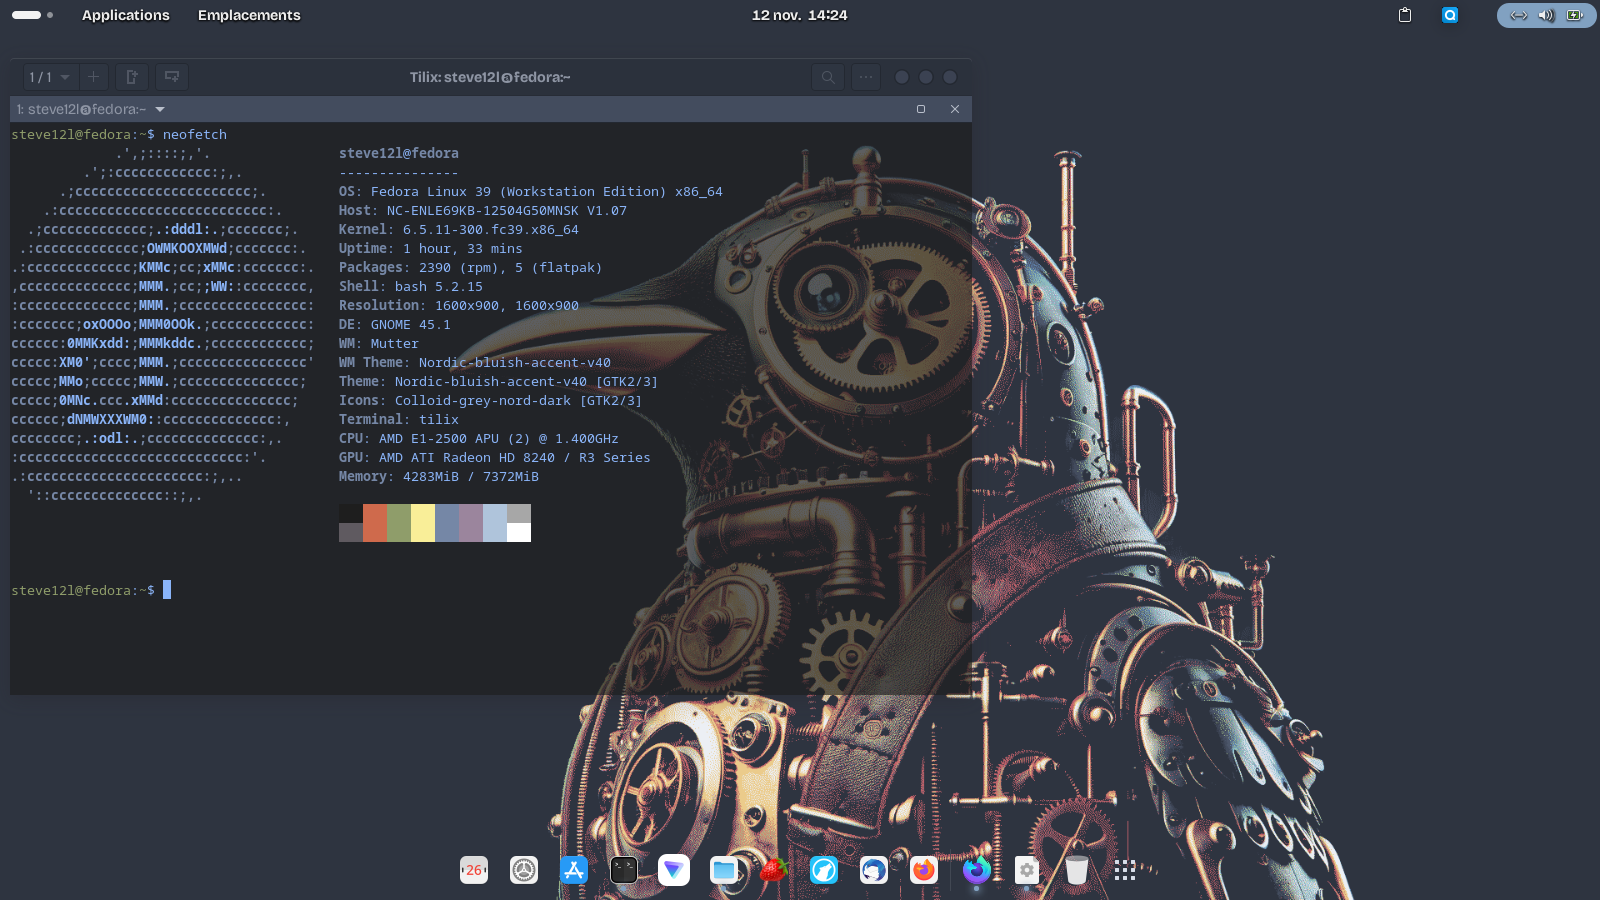Screen dimensions: 1600x900
Task: Click the terminal prompt cursor line
Action: click(x=91, y=590)
